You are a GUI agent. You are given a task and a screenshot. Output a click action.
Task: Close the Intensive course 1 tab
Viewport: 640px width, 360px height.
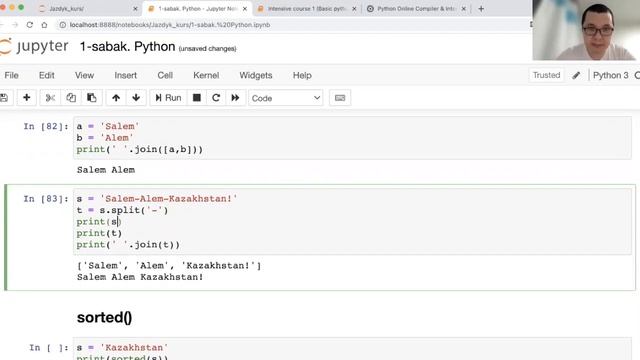[354, 9]
